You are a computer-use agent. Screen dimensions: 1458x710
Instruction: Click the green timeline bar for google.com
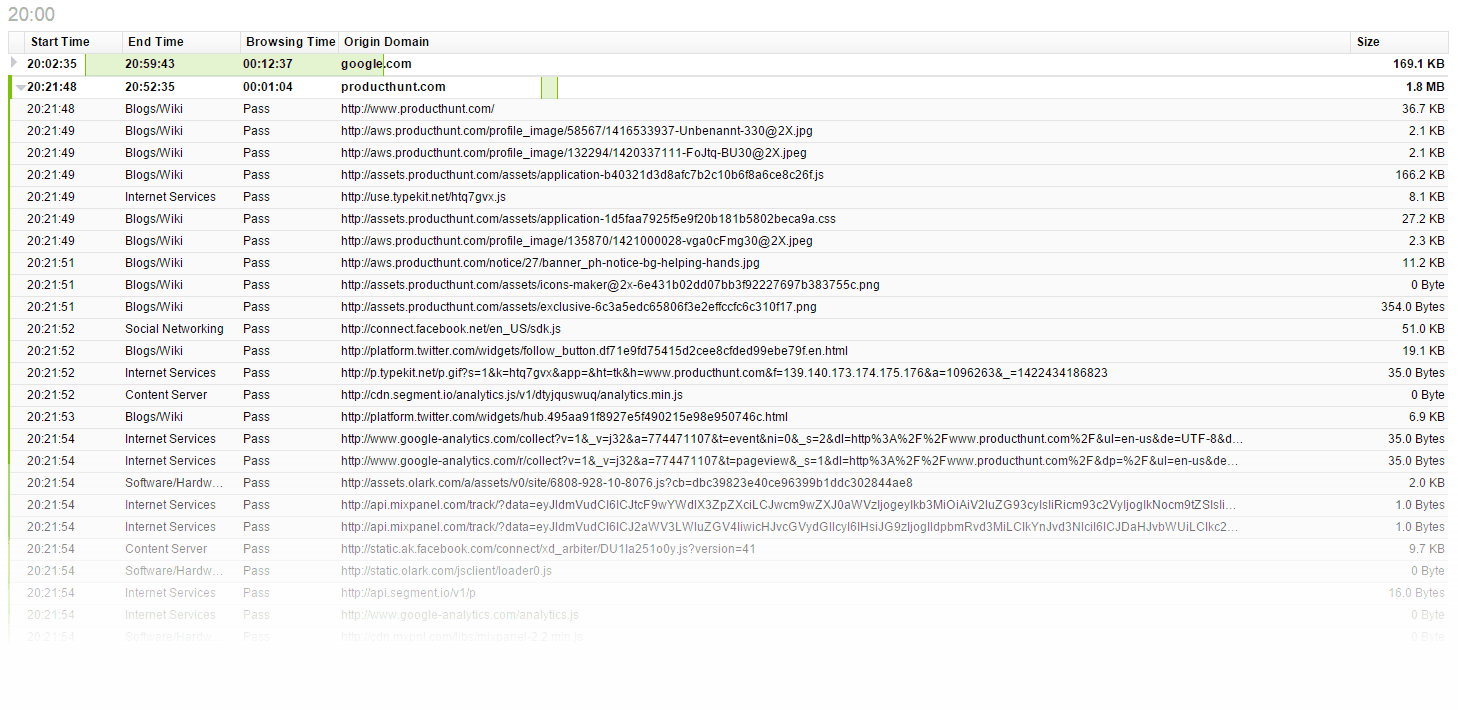tap(234, 64)
